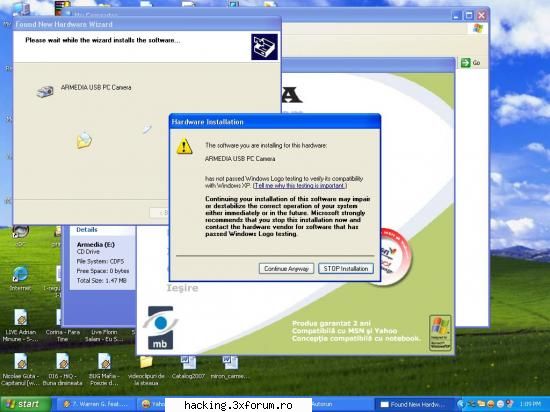Click 'File System: CDFS' in Details pane

(x=100, y=261)
